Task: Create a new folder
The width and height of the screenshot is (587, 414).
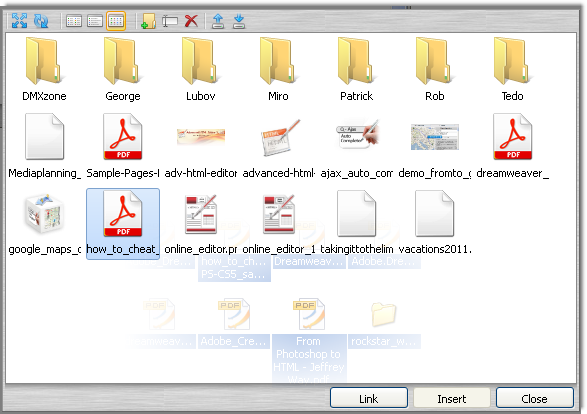Action: click(148, 21)
